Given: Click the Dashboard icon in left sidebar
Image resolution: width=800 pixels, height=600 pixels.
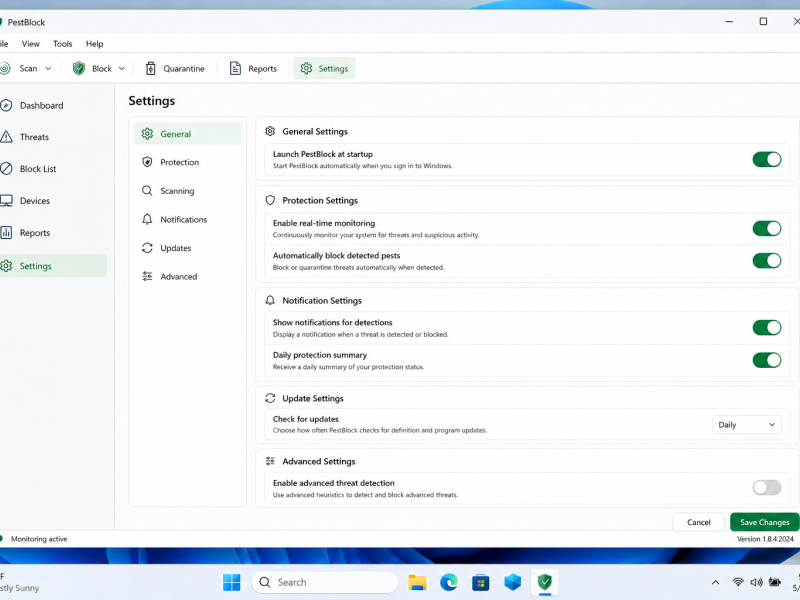Looking at the screenshot, I should click(6, 106).
